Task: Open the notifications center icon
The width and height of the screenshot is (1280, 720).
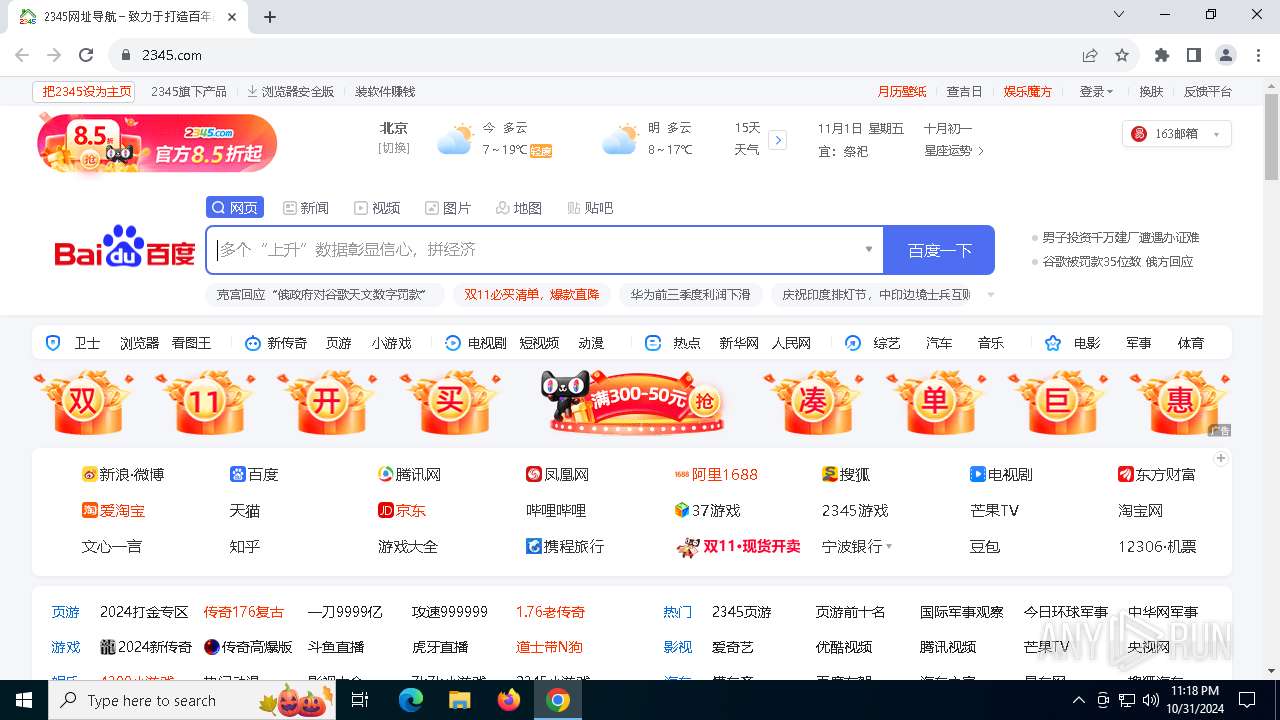Action: click(x=1247, y=700)
